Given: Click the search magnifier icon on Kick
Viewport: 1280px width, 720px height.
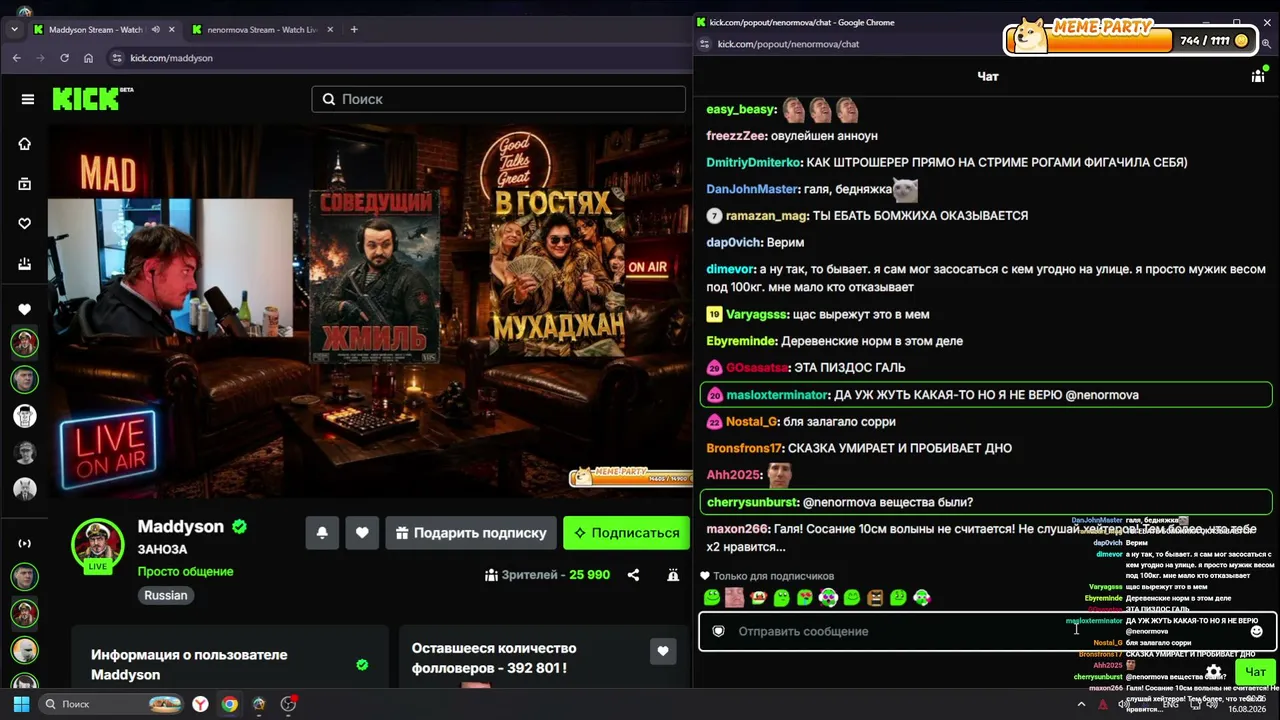Looking at the screenshot, I should click(329, 99).
